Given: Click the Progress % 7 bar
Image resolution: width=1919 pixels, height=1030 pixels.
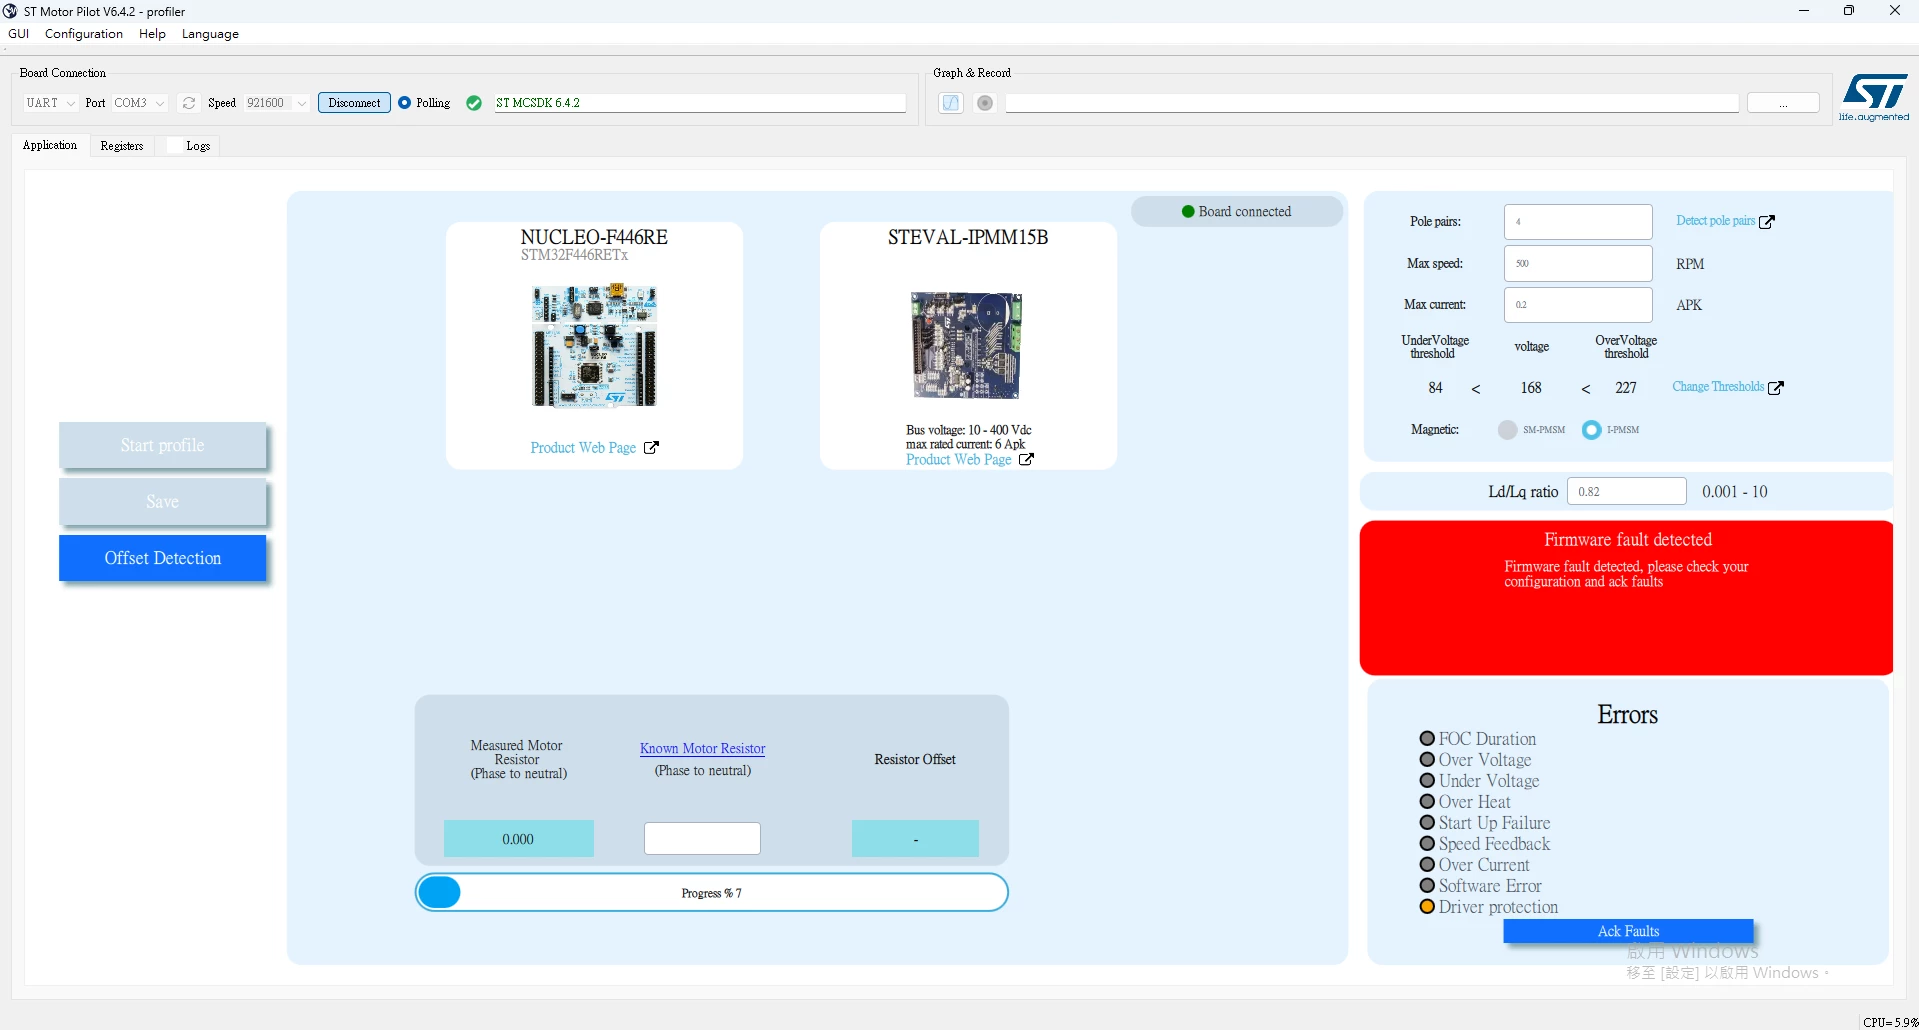Looking at the screenshot, I should (x=712, y=893).
